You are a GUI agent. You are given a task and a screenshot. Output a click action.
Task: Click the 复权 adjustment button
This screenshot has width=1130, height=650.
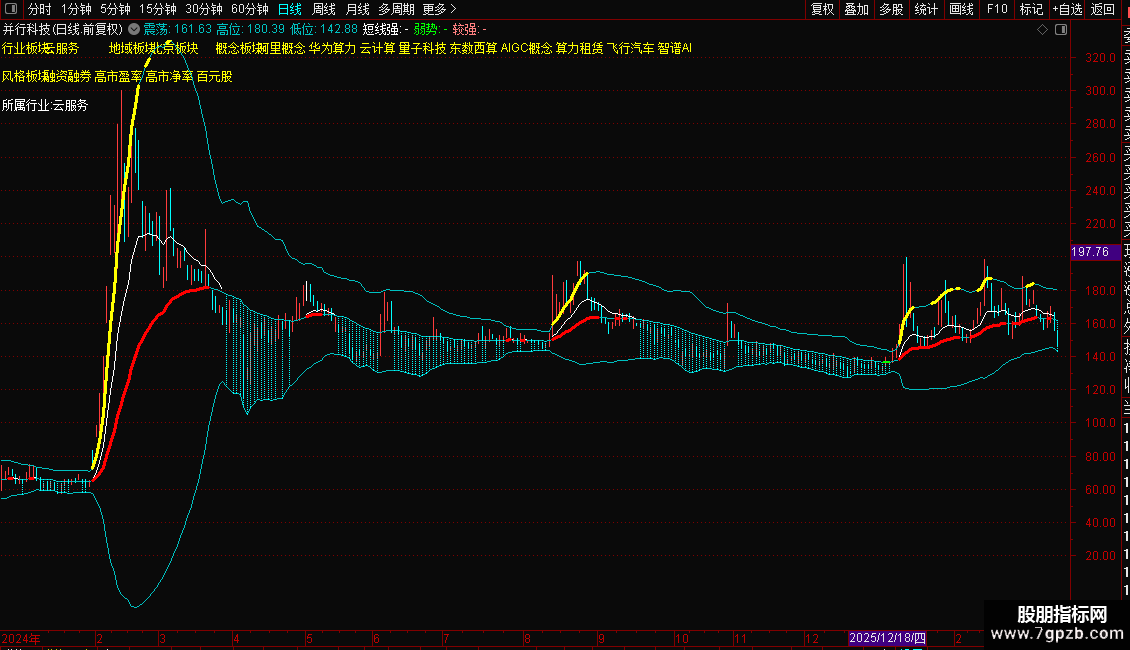pyautogui.click(x=822, y=9)
